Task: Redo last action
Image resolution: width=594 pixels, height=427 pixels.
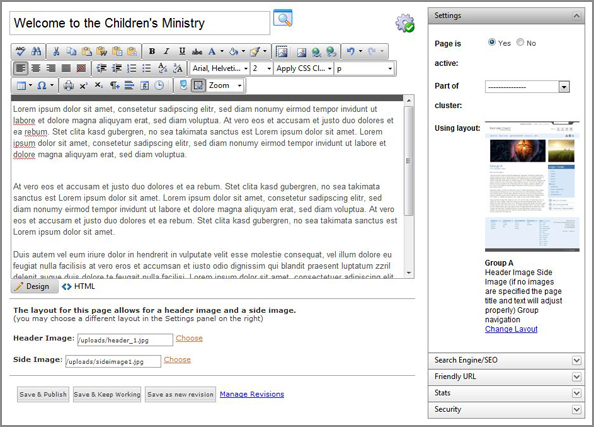Action: (x=372, y=52)
